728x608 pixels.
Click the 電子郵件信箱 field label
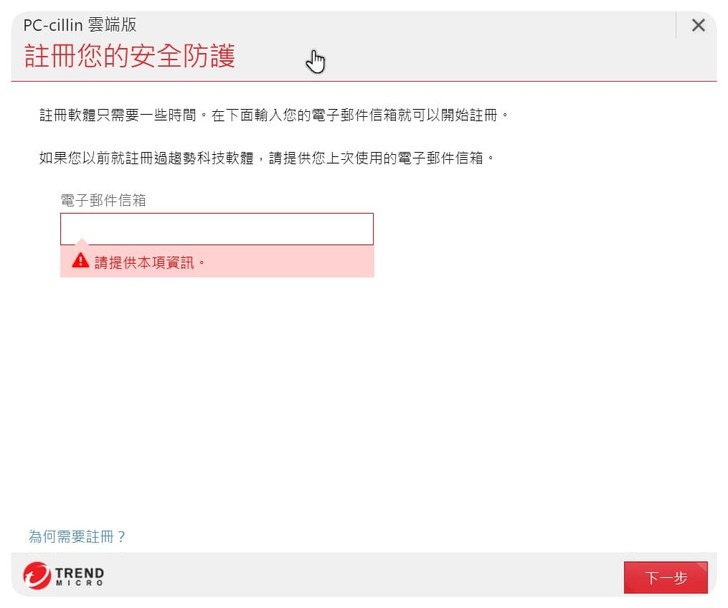pyautogui.click(x=103, y=200)
